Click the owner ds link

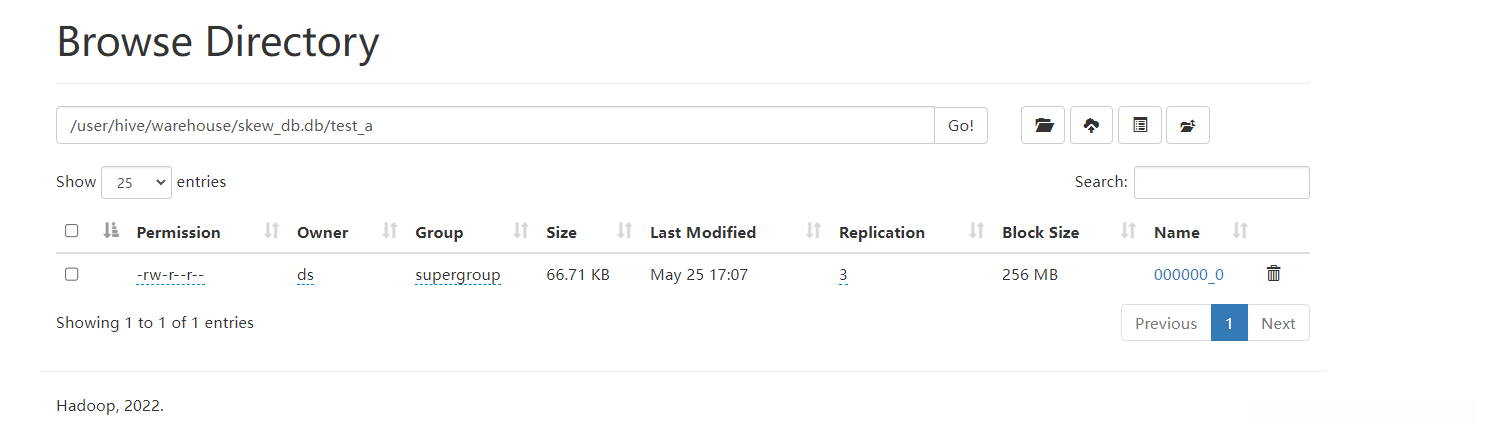coord(305,275)
